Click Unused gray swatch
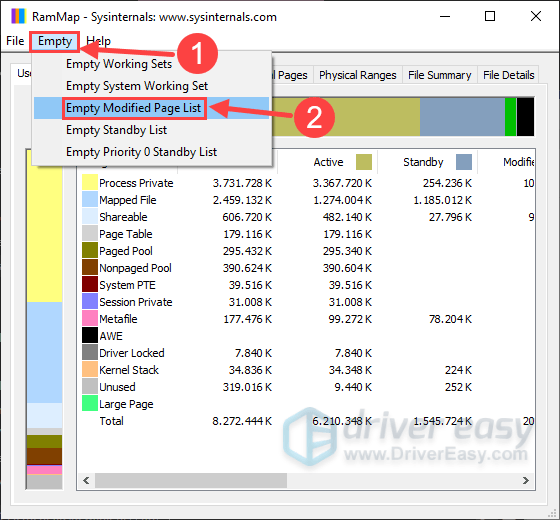The width and height of the screenshot is (560, 520). (x=90, y=387)
